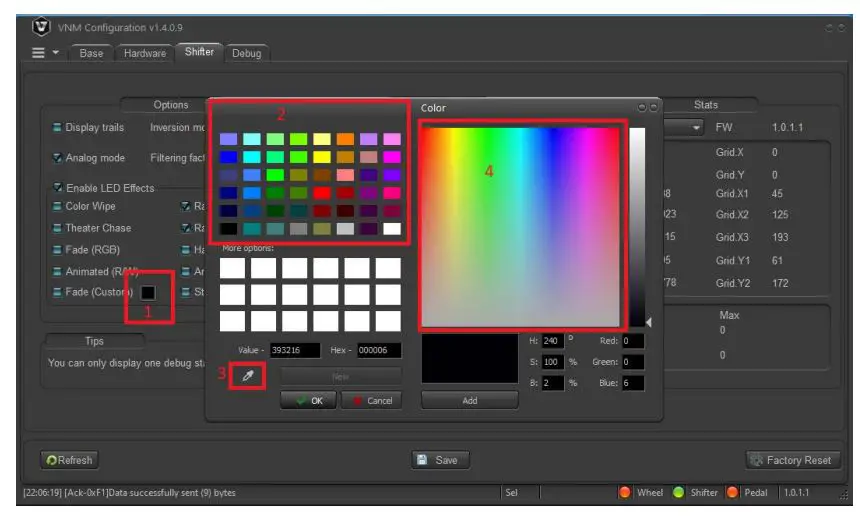
Task: Open the hamburger menu icon
Action: pyautogui.click(x=38, y=53)
